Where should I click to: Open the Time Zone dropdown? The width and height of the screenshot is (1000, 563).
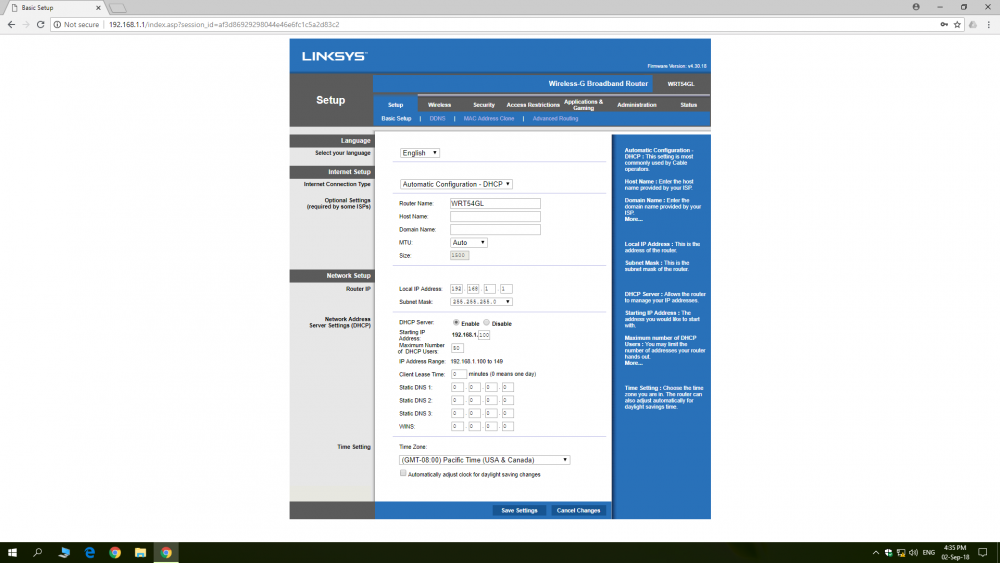pos(485,460)
